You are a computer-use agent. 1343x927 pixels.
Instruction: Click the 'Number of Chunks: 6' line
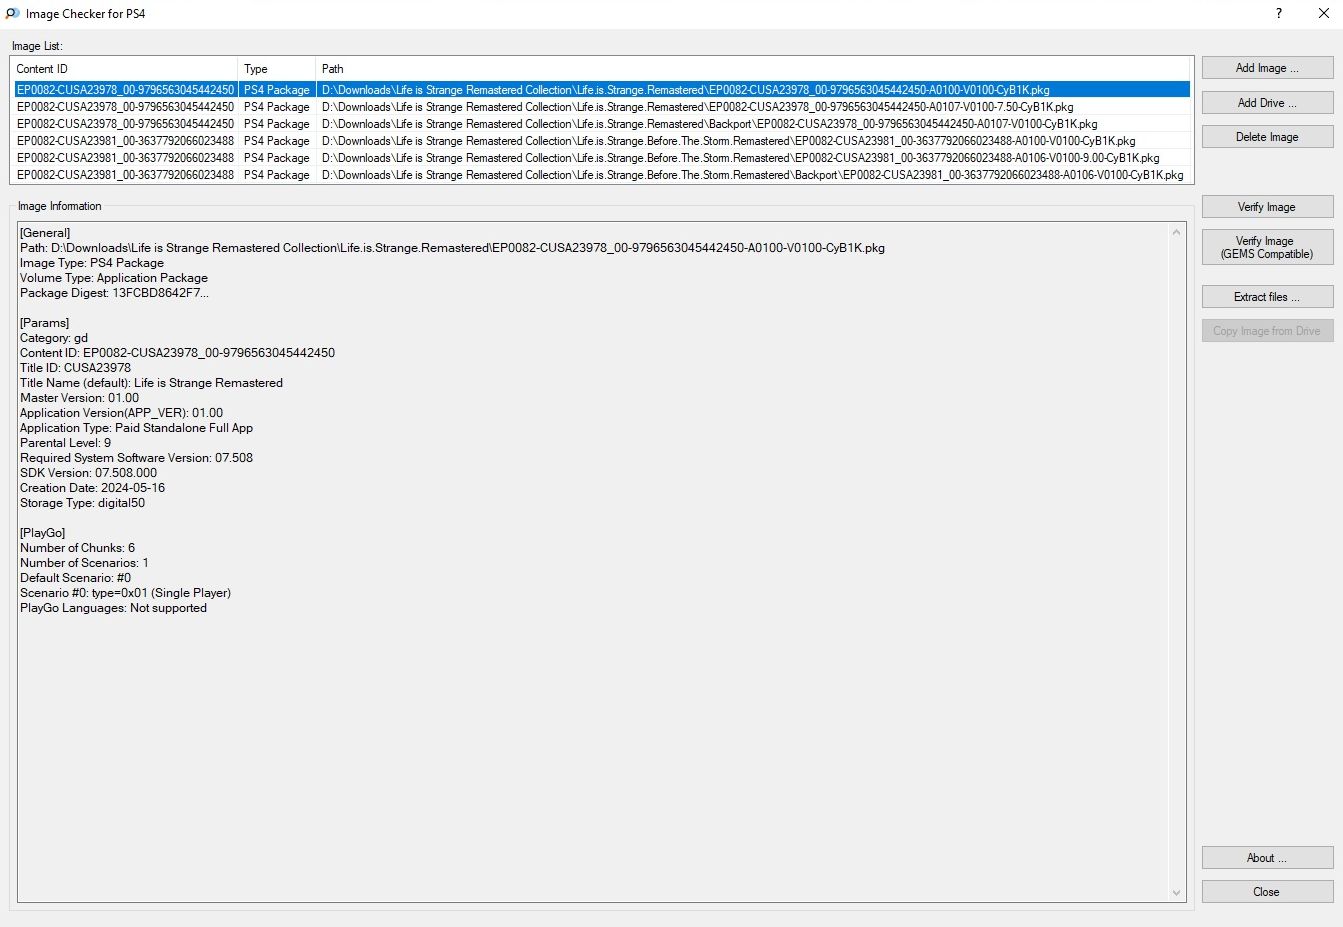click(x=78, y=548)
